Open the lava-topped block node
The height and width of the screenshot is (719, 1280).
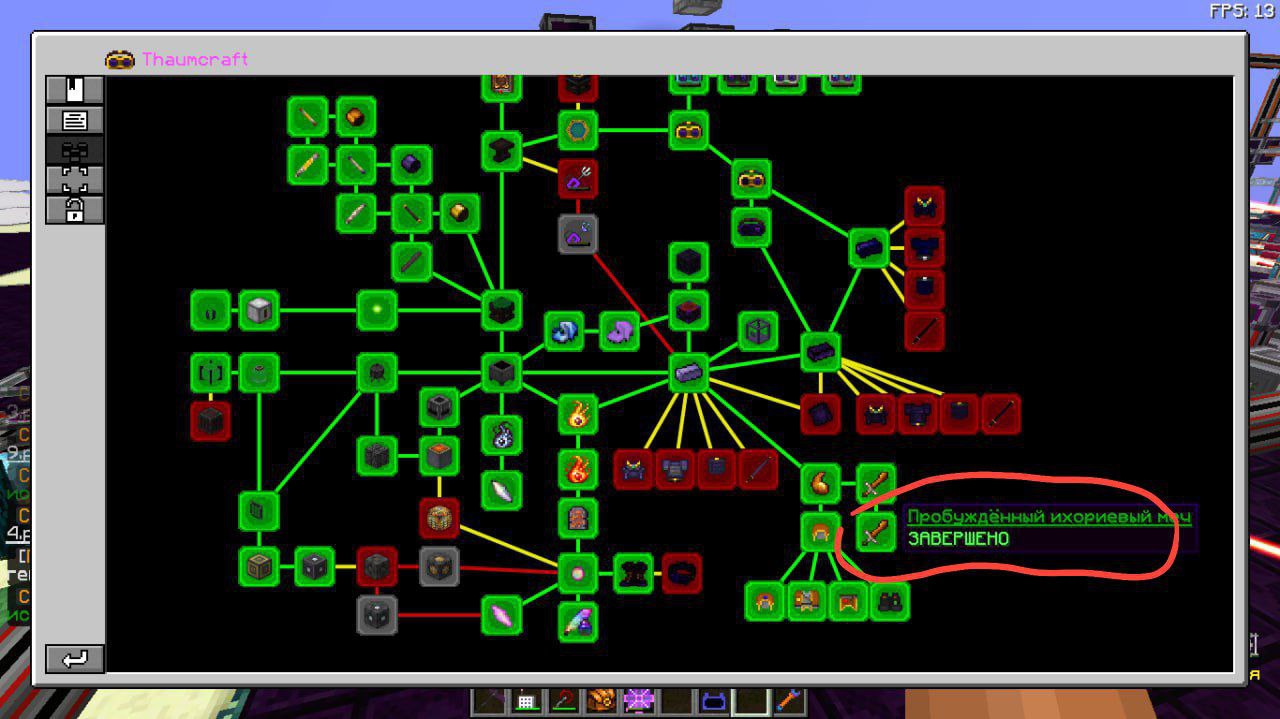[439, 456]
